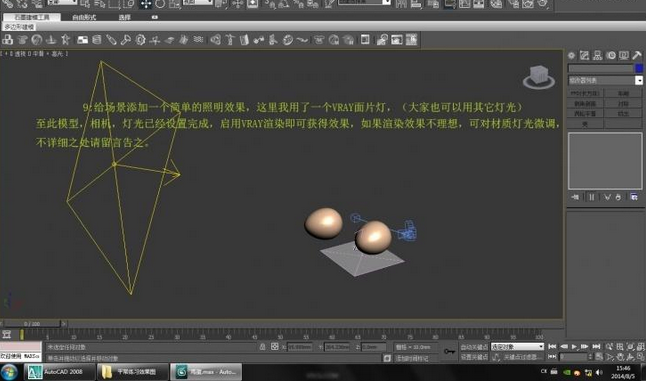Screen dimensions: 646x381
Task: Open the Display command panel tab
Action: (624, 55)
